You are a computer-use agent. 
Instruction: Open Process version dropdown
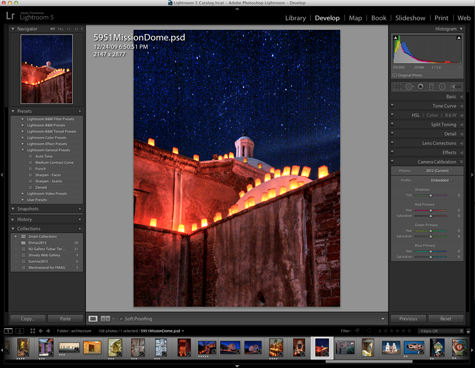[x=439, y=171]
